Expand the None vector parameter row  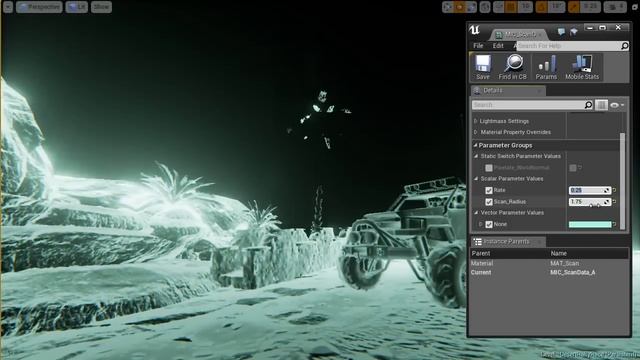click(x=481, y=224)
